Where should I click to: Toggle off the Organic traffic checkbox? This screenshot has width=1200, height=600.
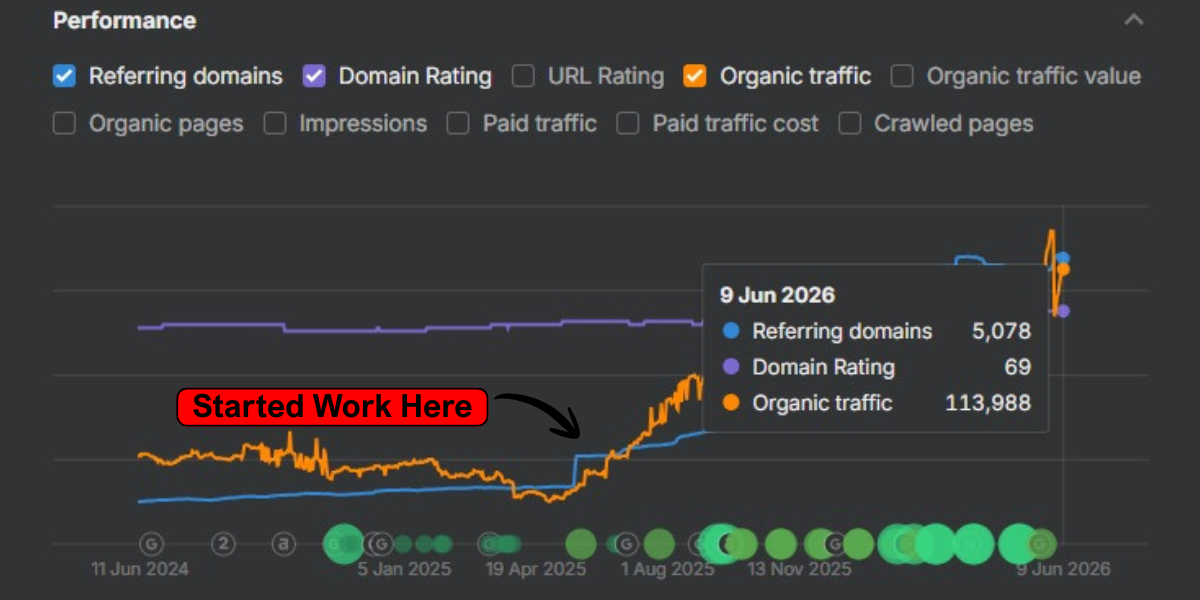pyautogui.click(x=695, y=76)
